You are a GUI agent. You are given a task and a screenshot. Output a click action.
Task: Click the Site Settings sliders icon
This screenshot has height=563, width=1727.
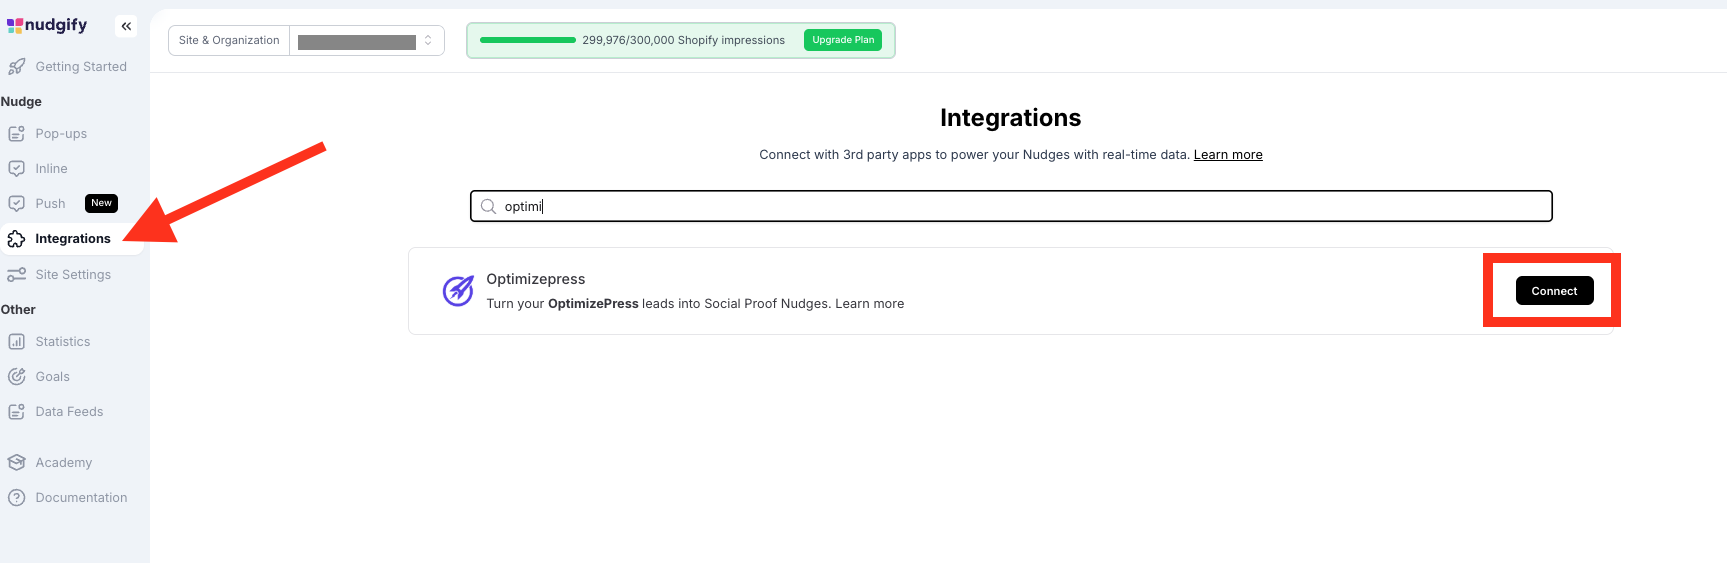point(16,275)
